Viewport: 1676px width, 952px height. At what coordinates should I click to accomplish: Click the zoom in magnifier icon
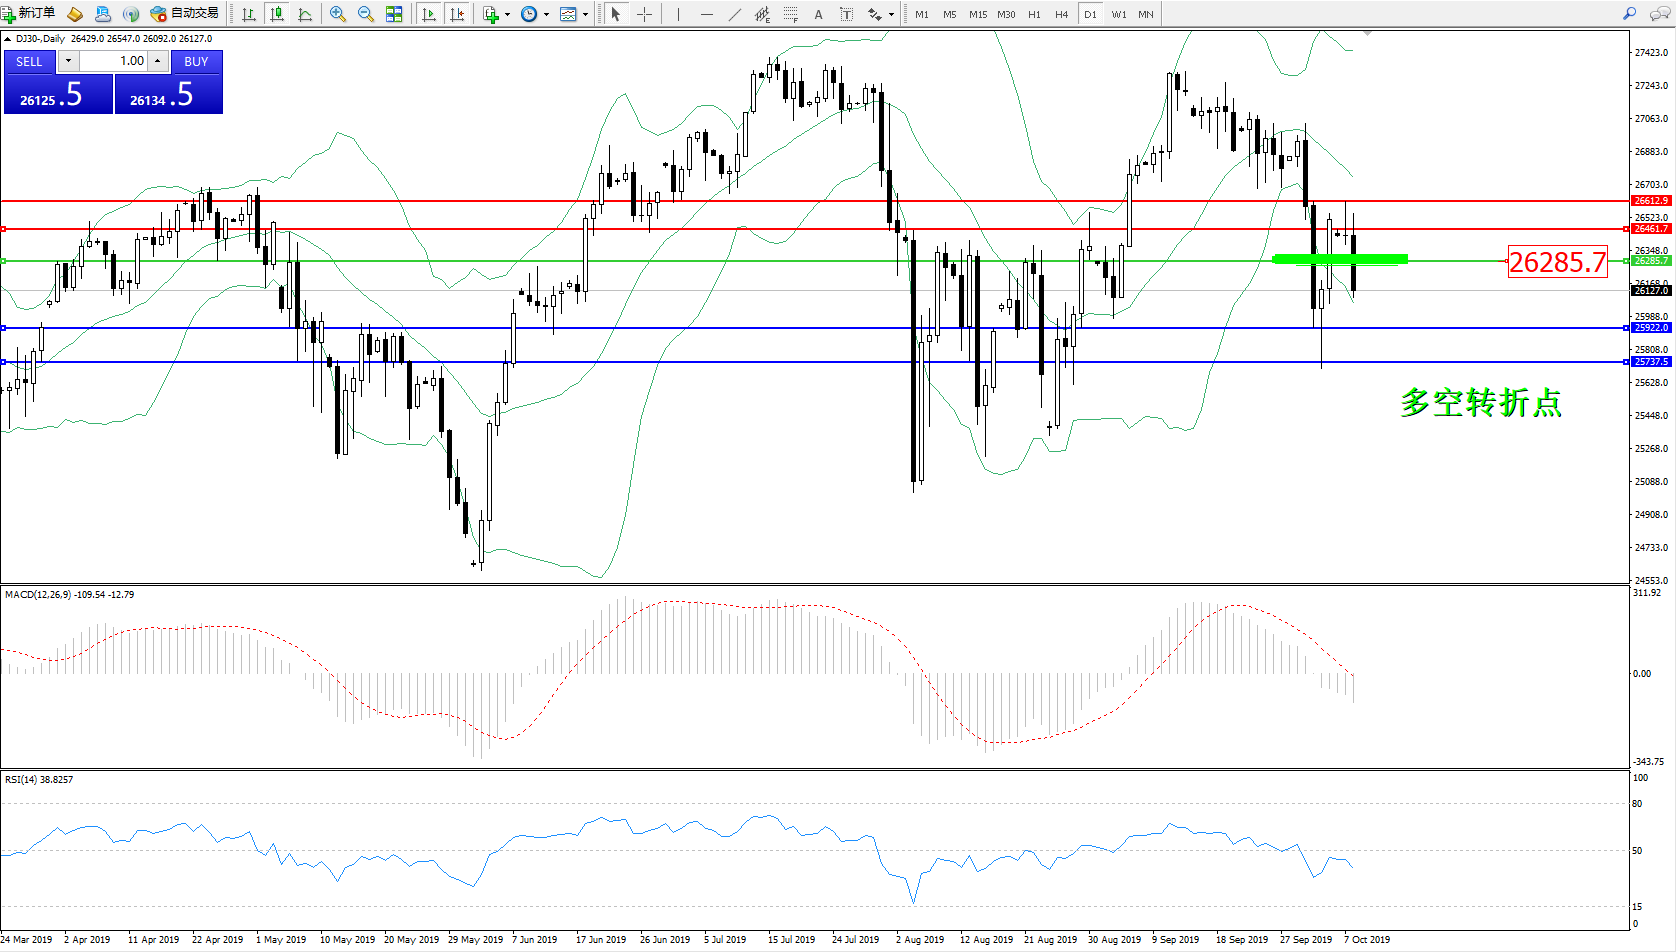click(338, 14)
